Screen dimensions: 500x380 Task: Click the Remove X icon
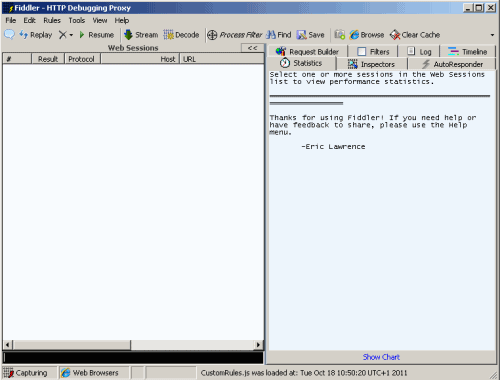[62, 35]
